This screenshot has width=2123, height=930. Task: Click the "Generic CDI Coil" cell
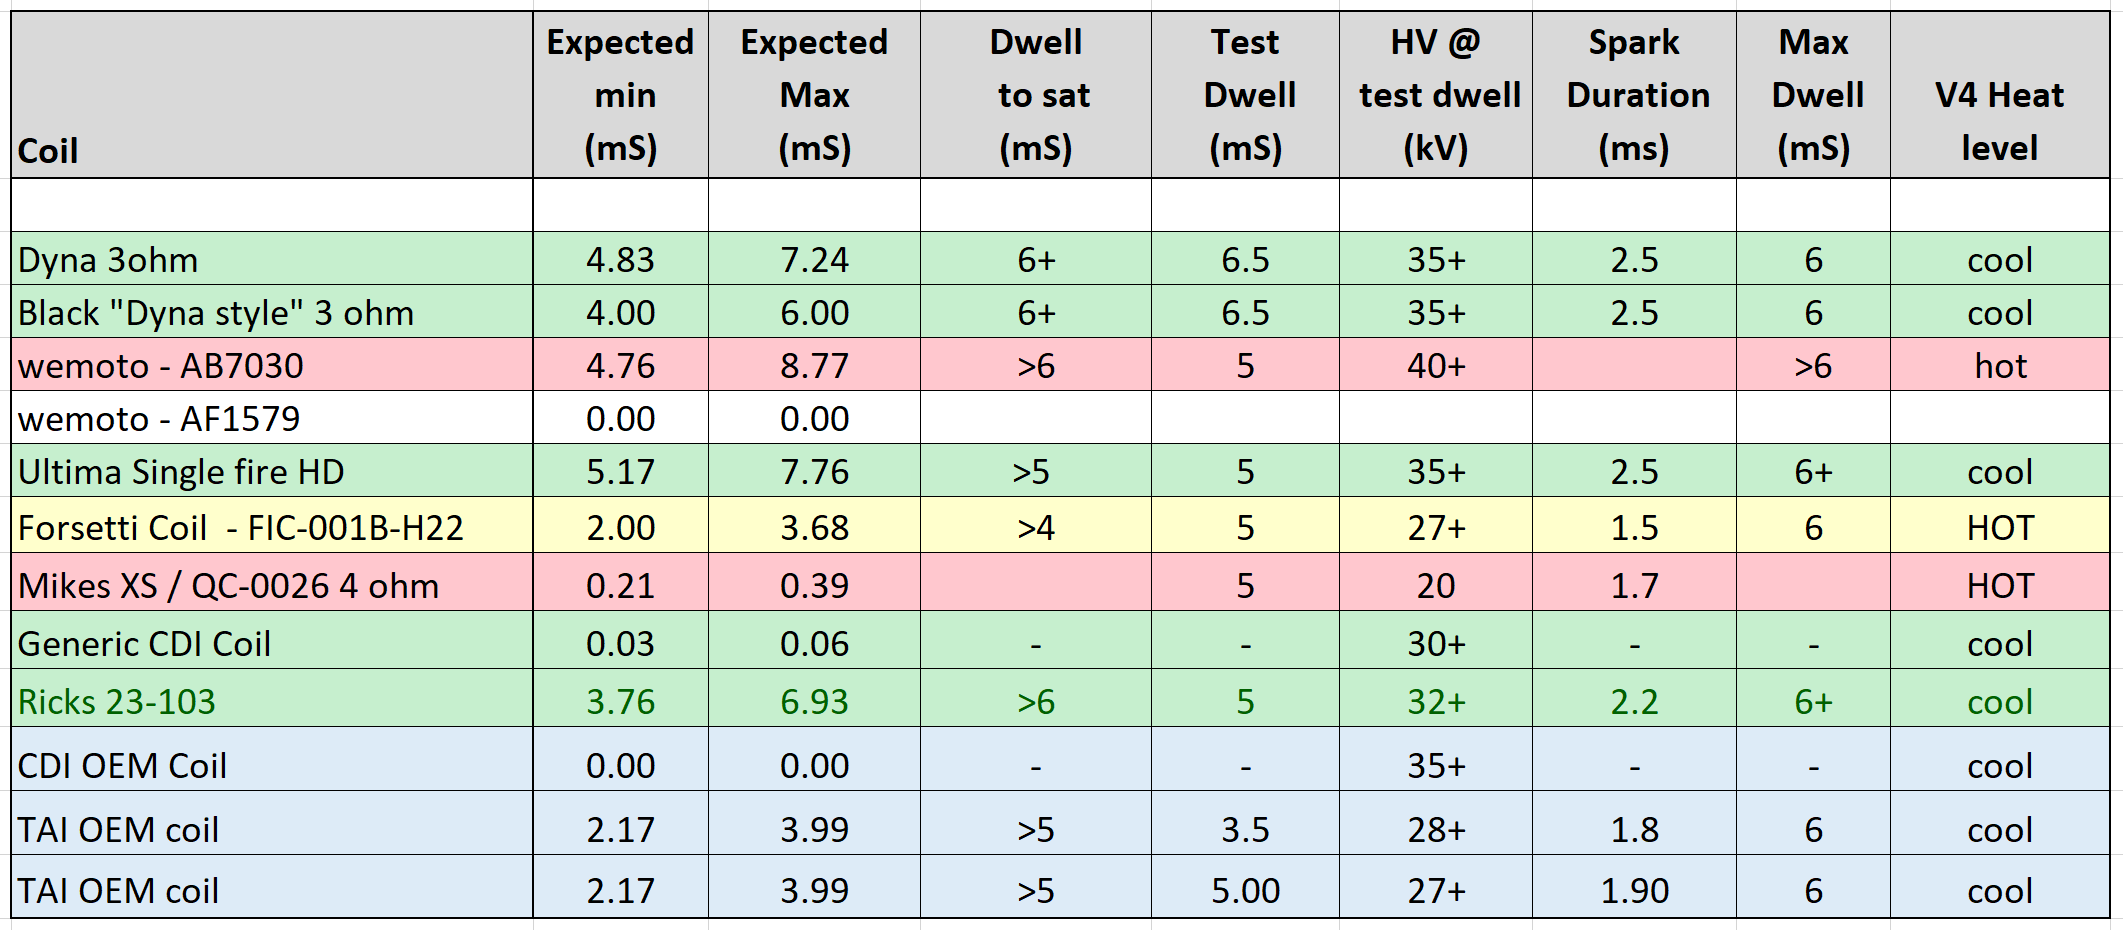point(144,643)
